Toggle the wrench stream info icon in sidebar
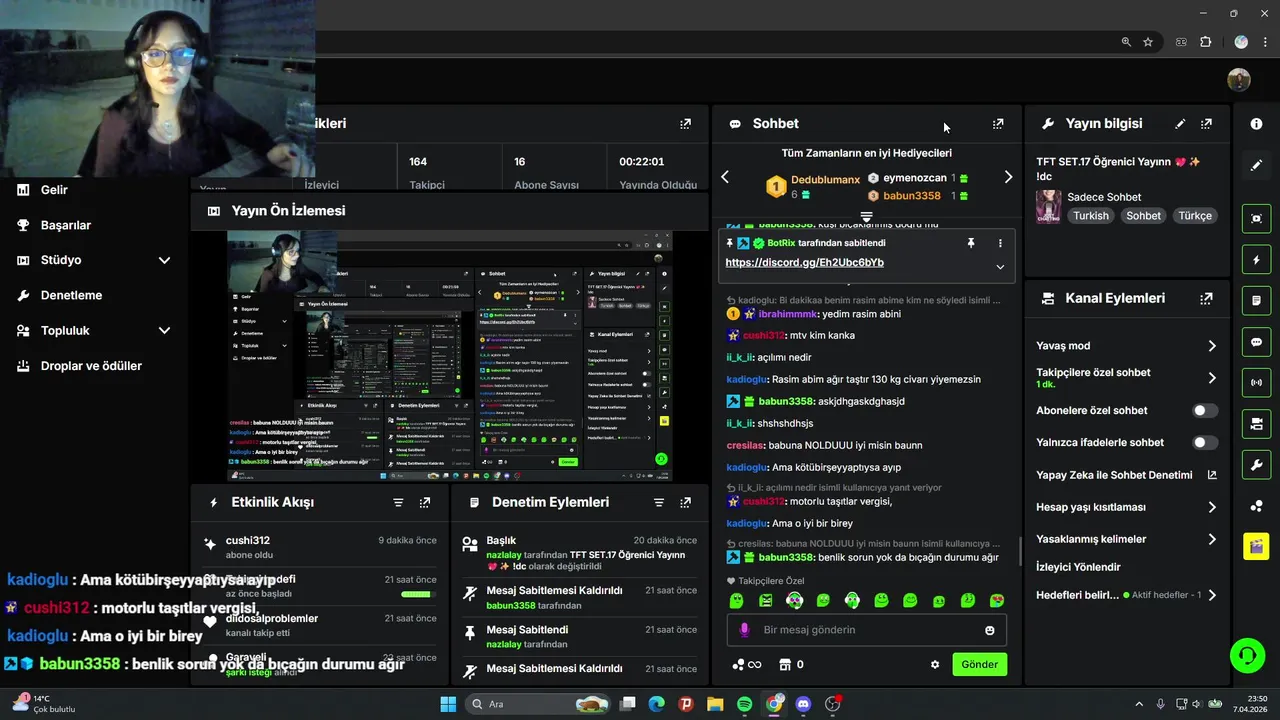This screenshot has height=720, width=1280. [1256, 465]
